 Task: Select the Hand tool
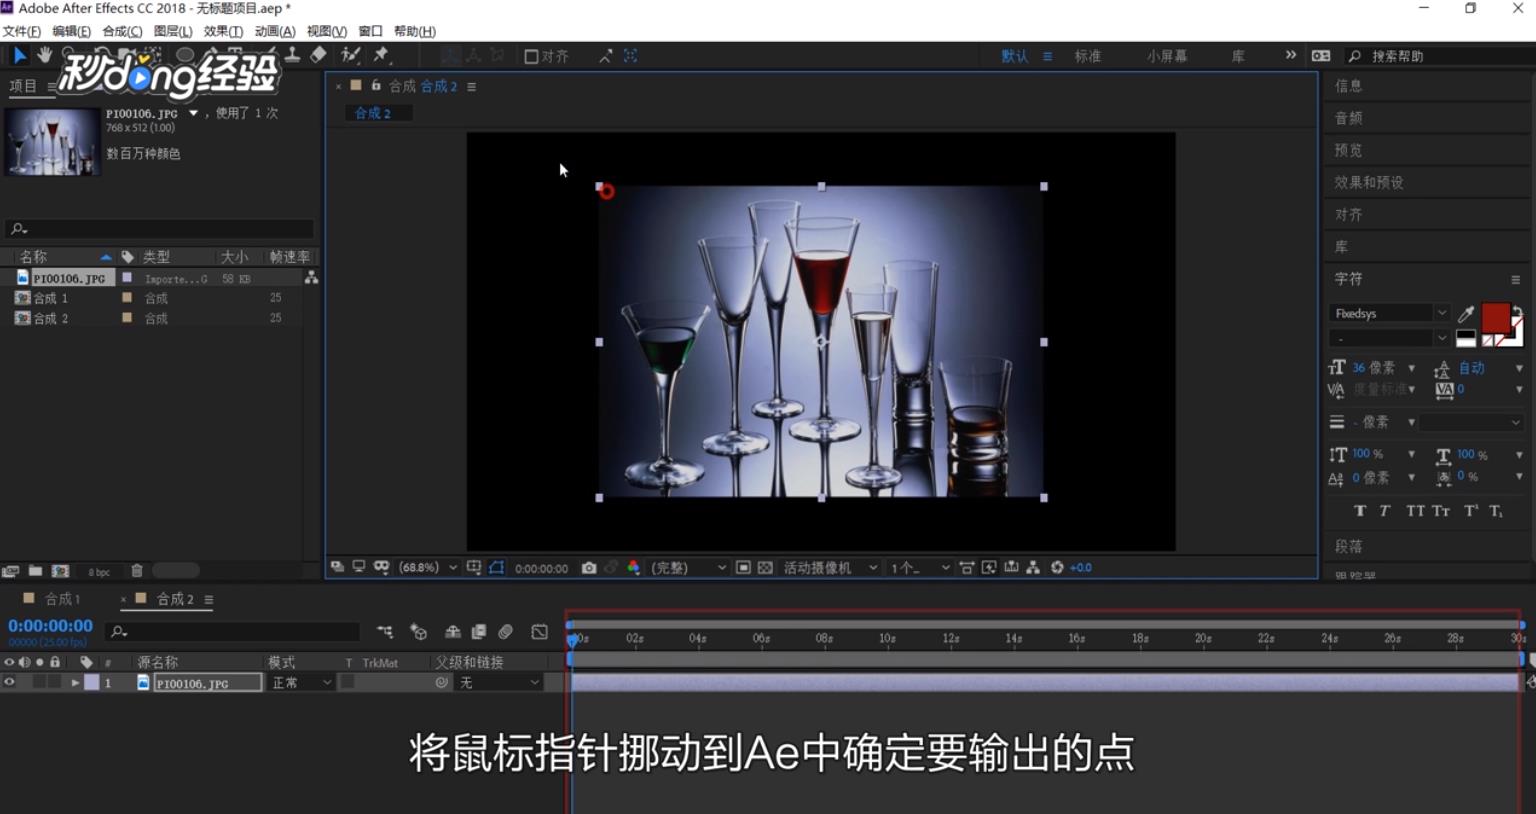pyautogui.click(x=45, y=55)
